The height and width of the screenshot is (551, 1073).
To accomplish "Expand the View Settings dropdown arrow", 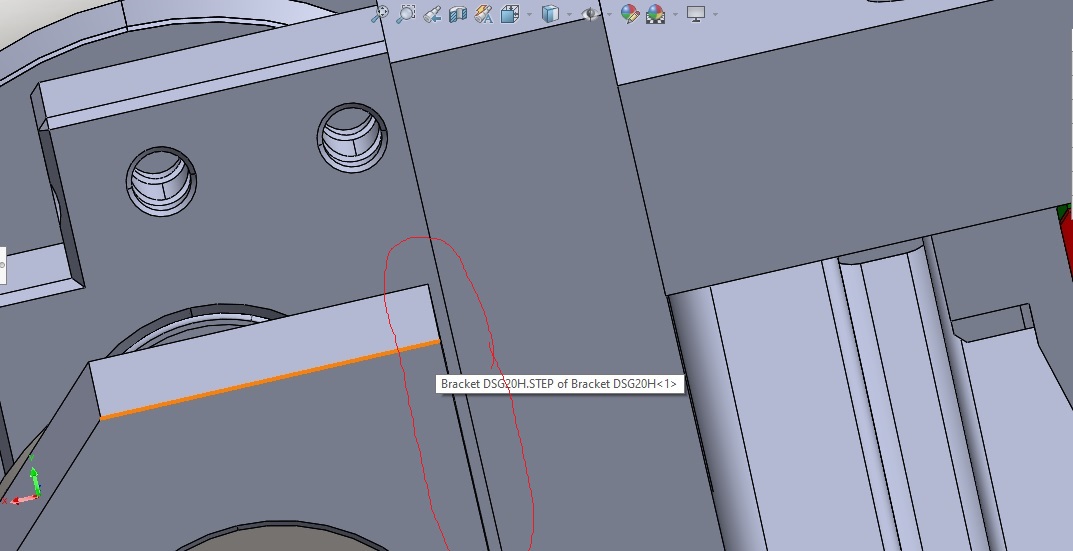I will click(x=716, y=14).
